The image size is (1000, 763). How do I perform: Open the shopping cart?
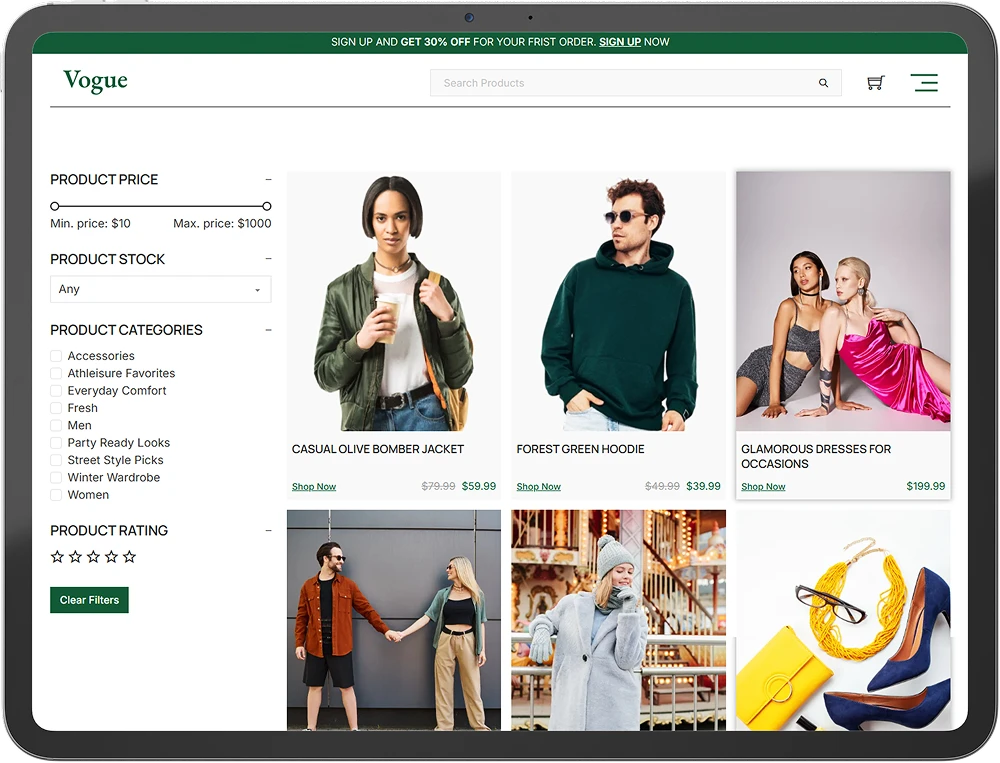876,82
